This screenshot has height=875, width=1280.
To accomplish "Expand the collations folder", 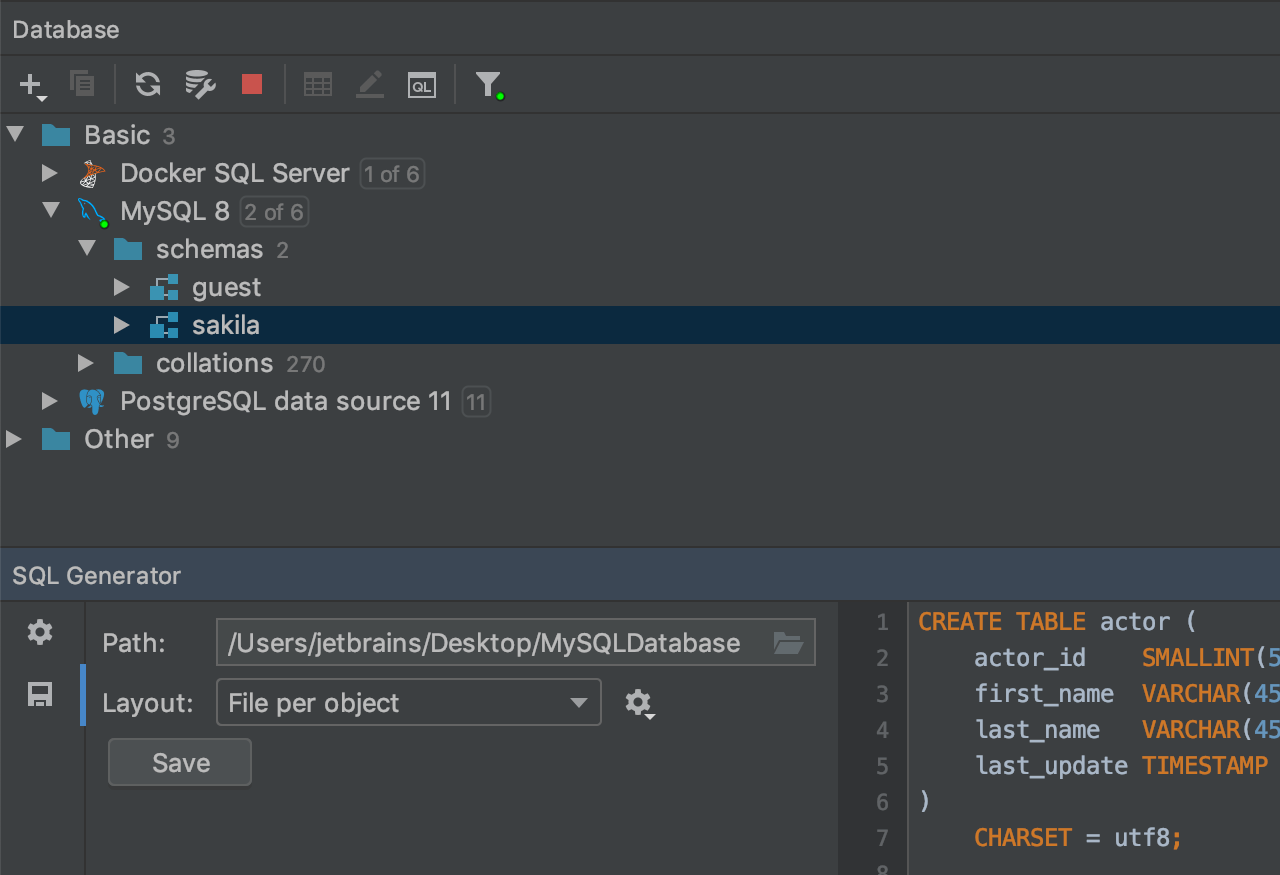I will [86, 363].
